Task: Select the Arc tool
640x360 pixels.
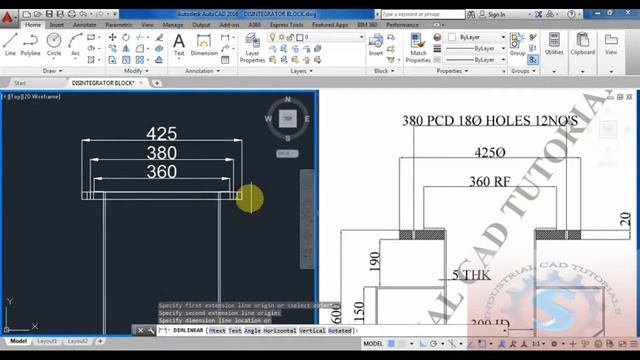Action: point(75,45)
